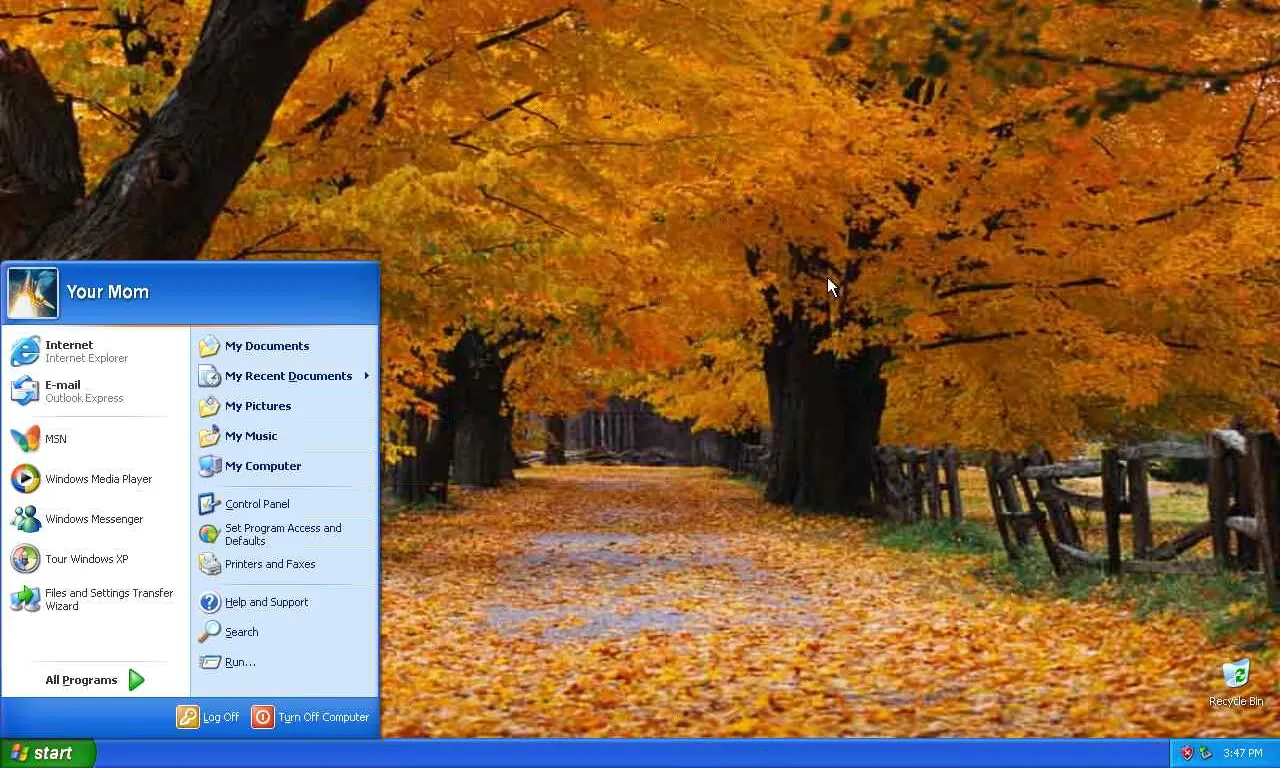The height and width of the screenshot is (768, 1280).
Task: Start the Tour Windows XP icon
Action: coord(25,559)
